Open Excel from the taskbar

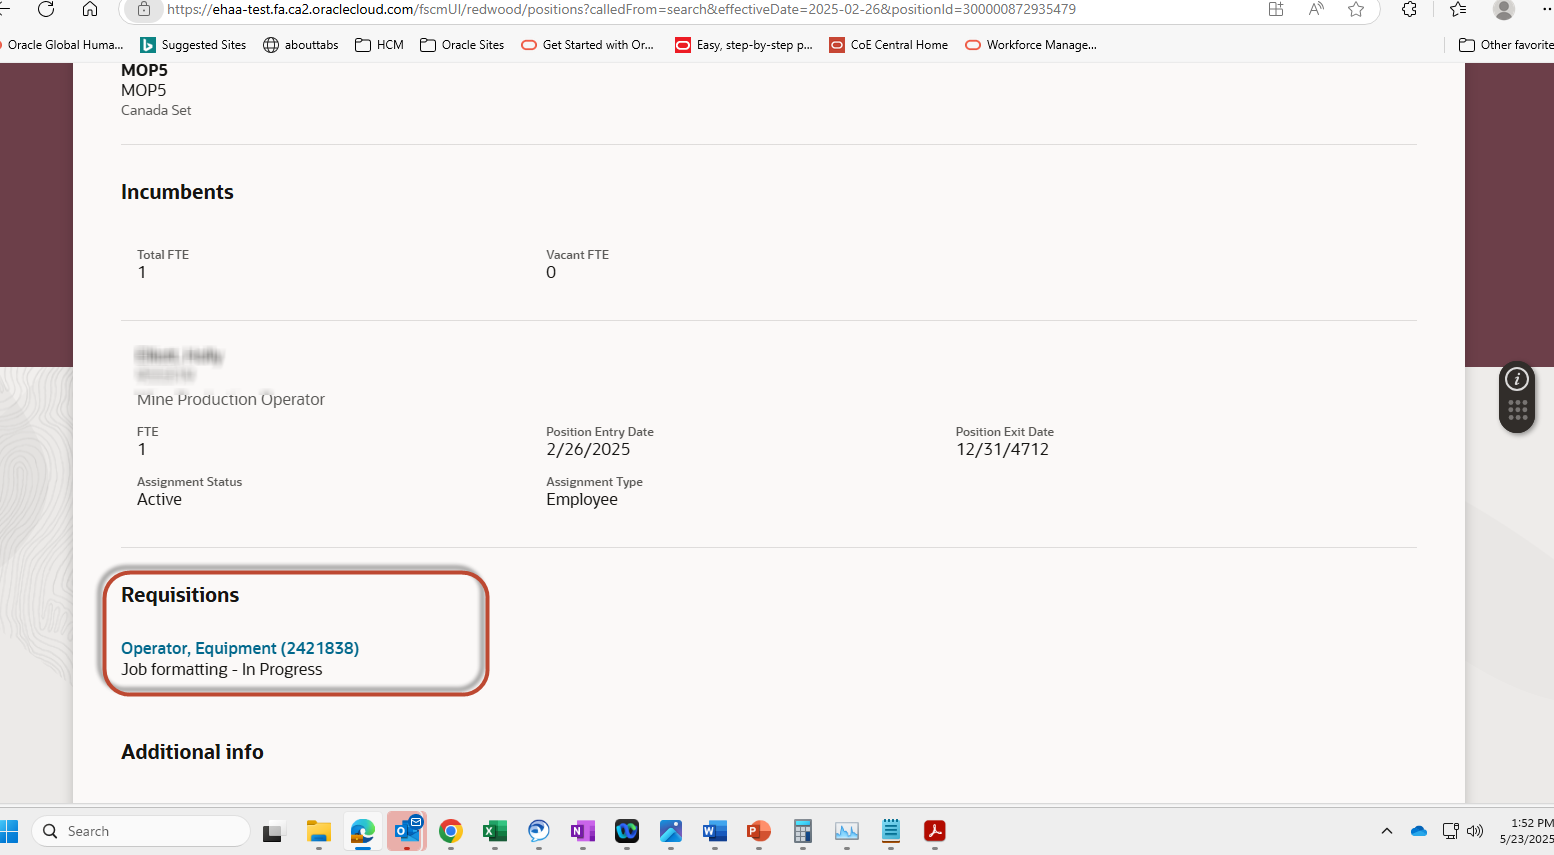pyautogui.click(x=495, y=831)
